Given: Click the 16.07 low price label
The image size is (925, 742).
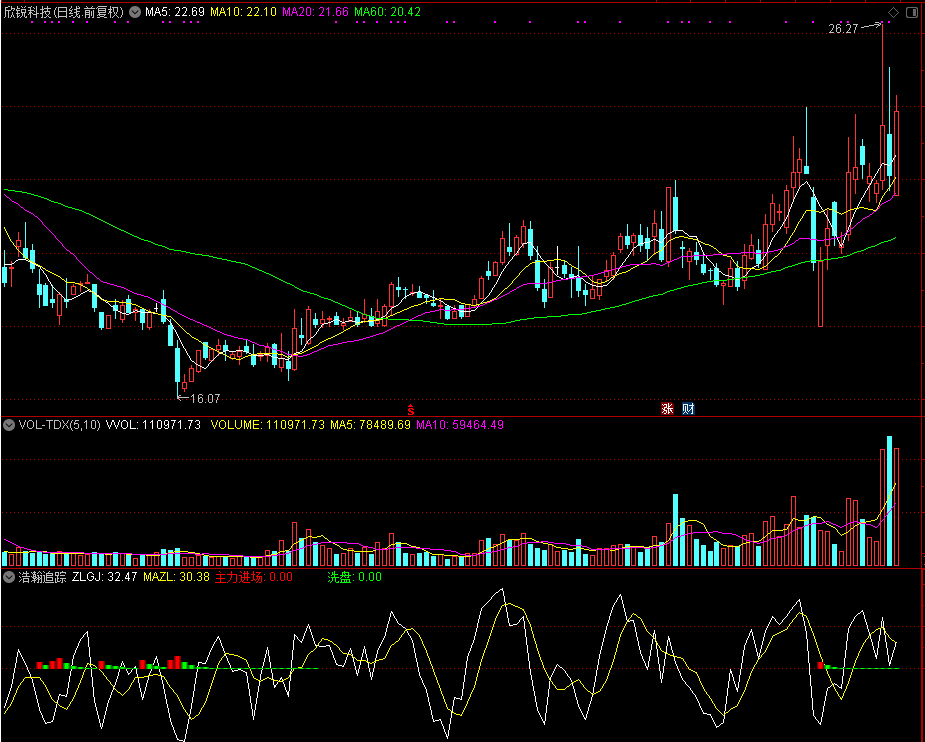Looking at the screenshot, I should coord(205,399).
